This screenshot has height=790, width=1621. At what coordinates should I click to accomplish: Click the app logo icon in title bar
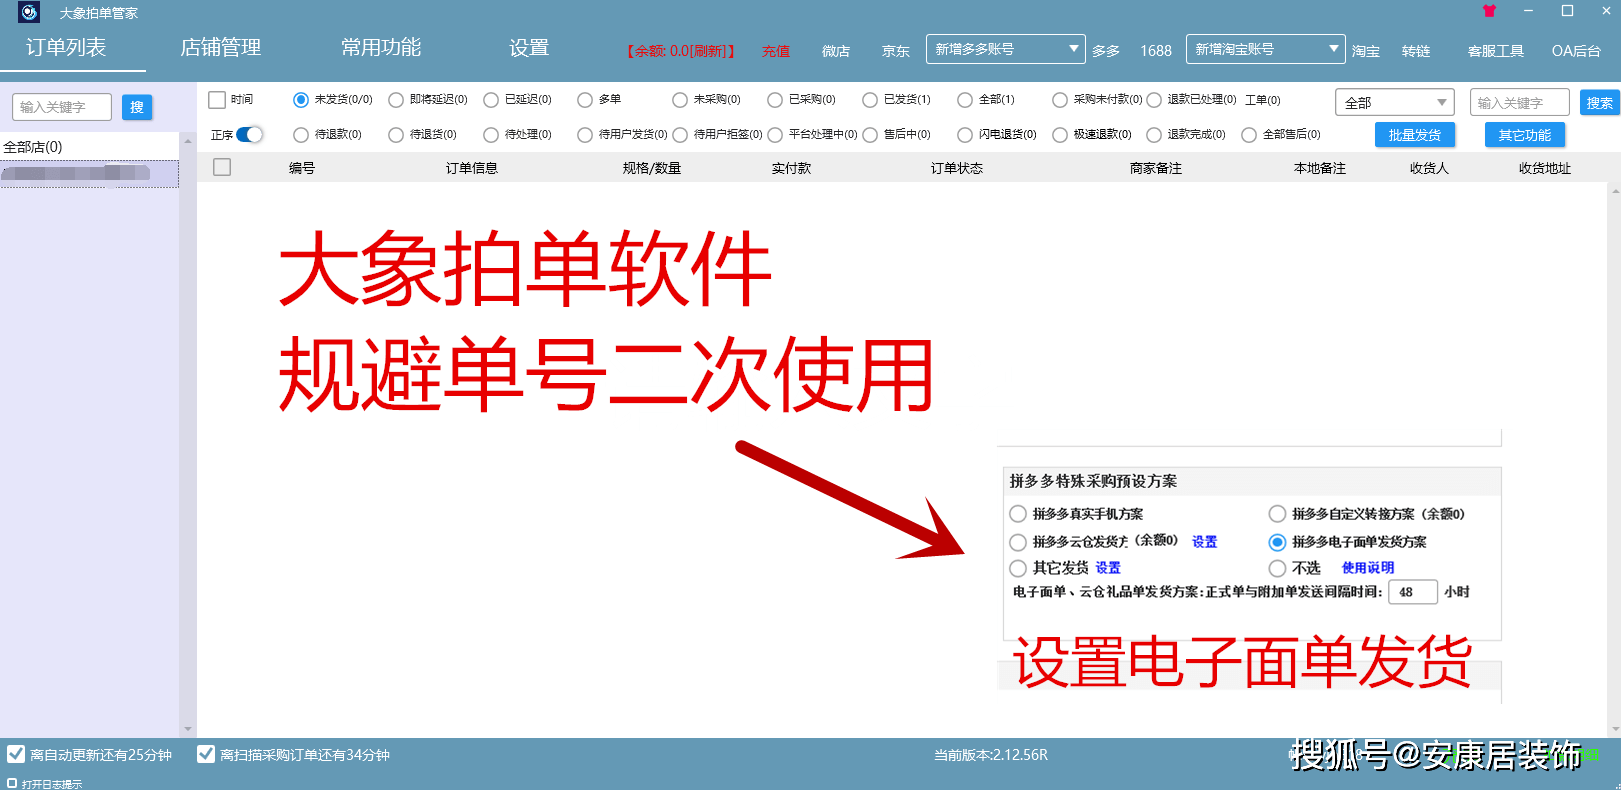29,12
